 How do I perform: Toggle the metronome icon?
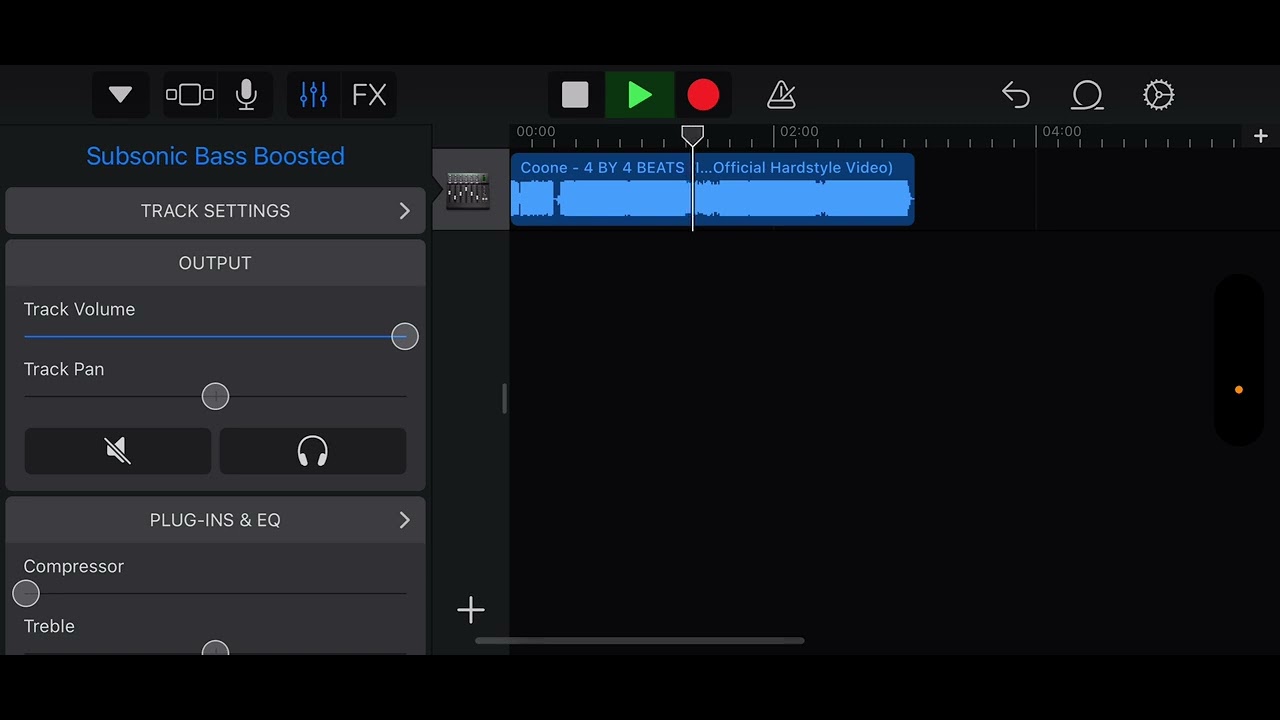tap(781, 95)
